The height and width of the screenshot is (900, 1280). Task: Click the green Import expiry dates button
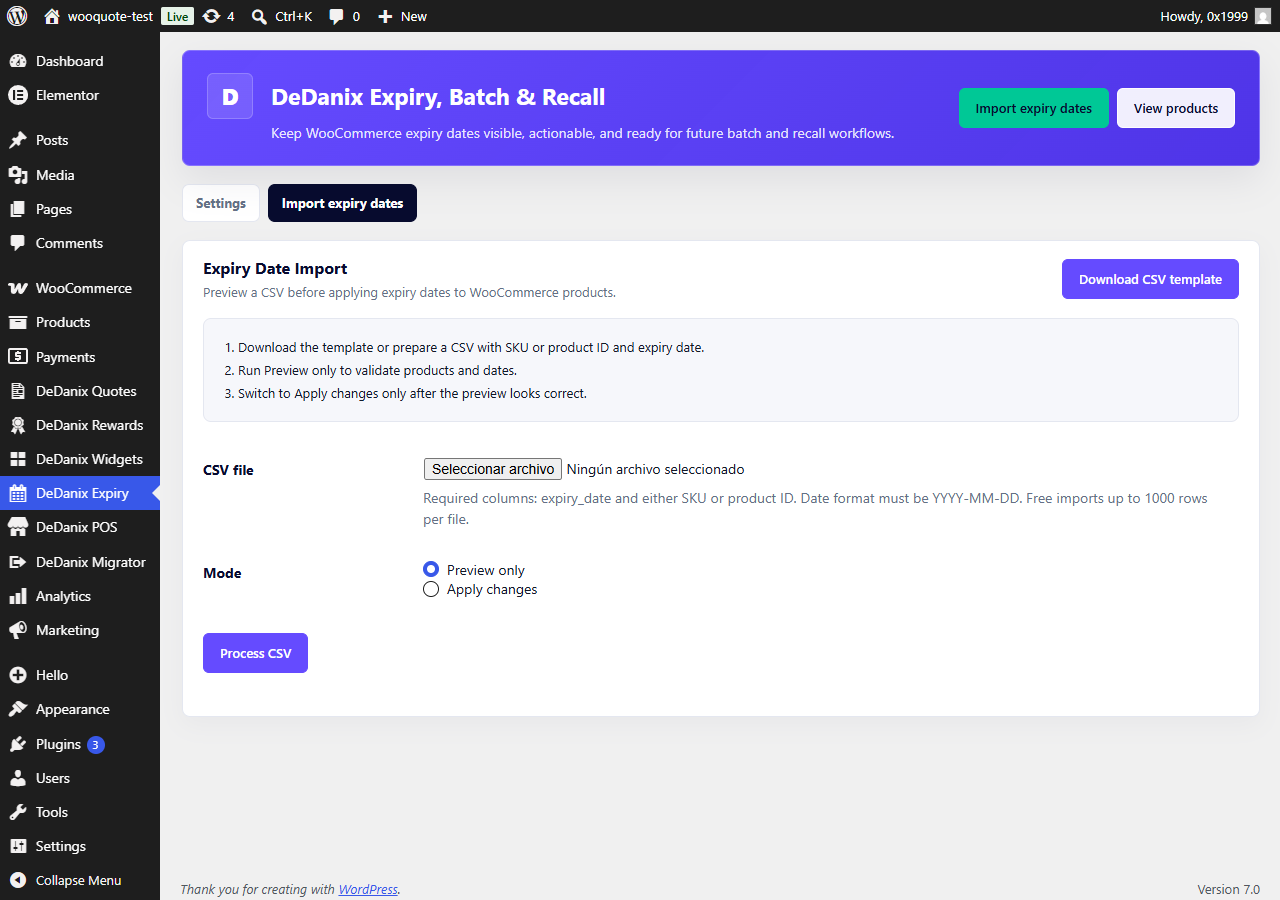tap(1034, 108)
